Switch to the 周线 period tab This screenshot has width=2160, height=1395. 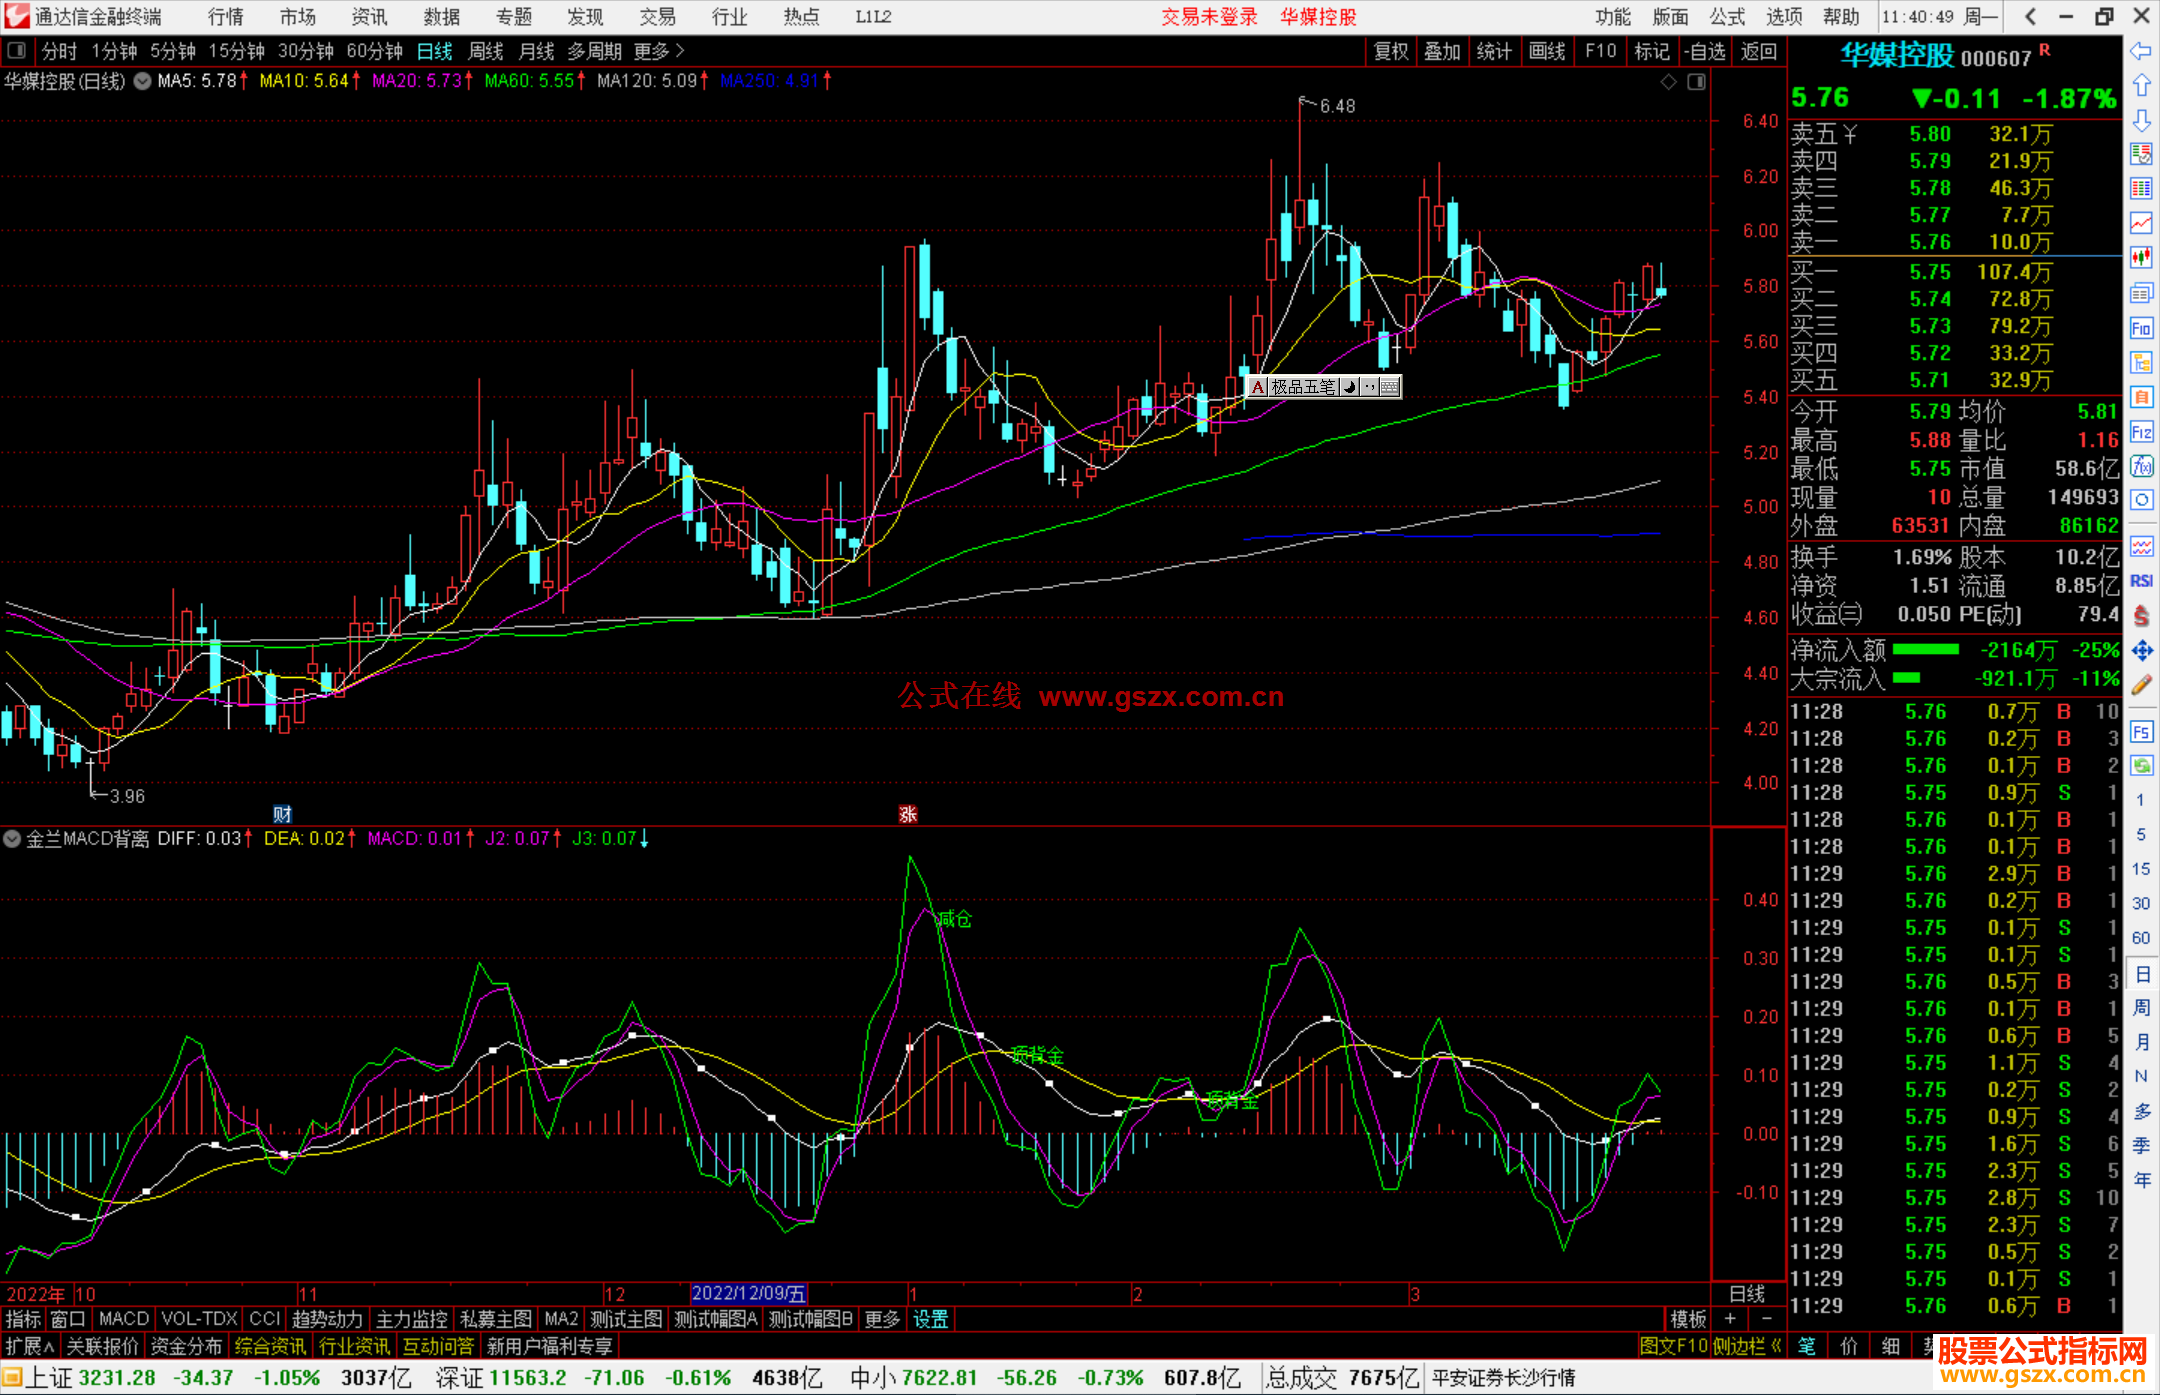486,51
